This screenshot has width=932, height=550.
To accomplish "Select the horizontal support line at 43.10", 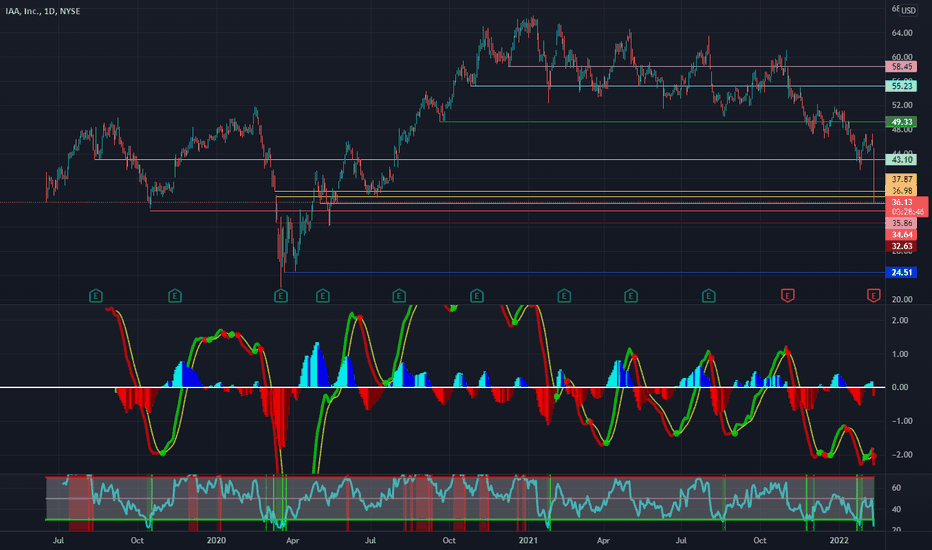I will tap(490, 159).
